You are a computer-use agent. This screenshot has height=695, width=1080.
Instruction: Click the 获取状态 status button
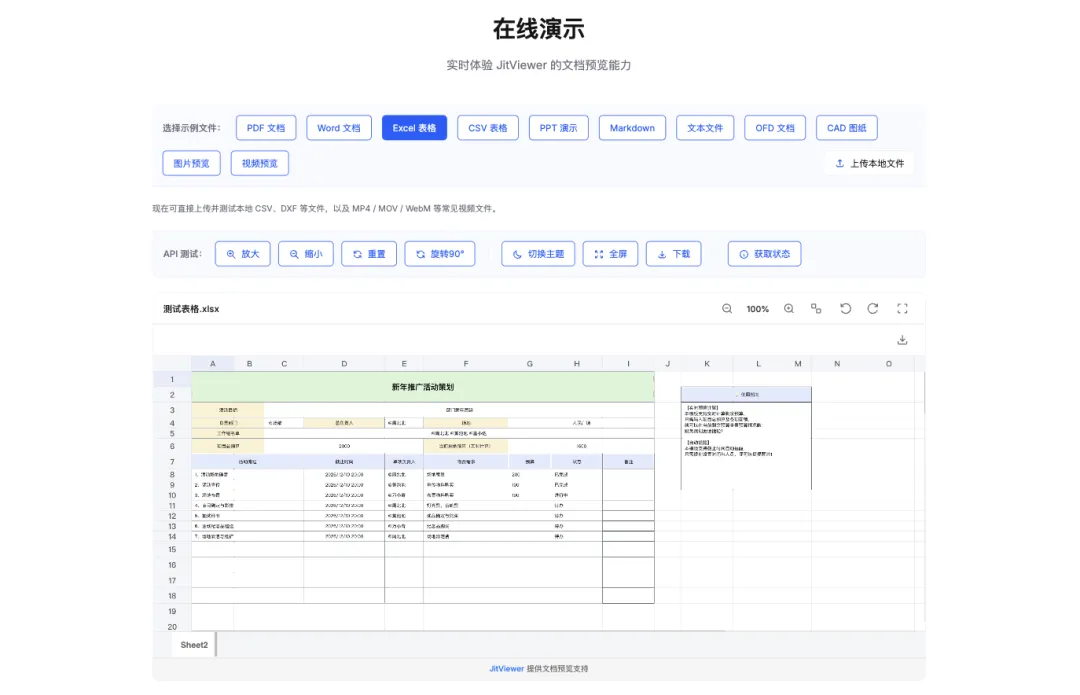click(764, 253)
